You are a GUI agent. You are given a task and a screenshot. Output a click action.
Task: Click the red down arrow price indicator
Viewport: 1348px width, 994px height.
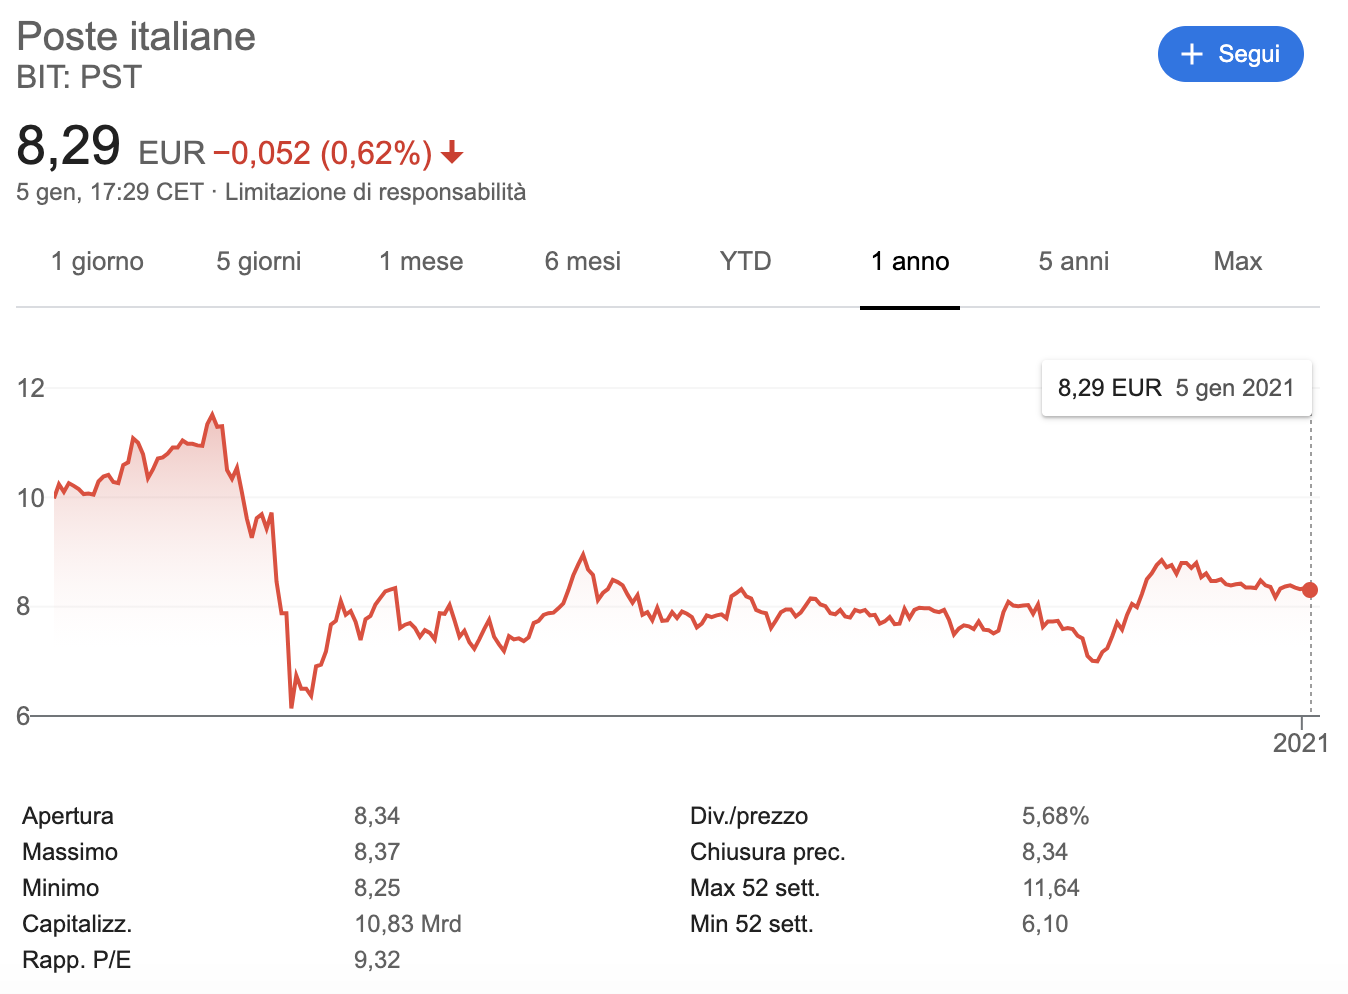pos(452,153)
